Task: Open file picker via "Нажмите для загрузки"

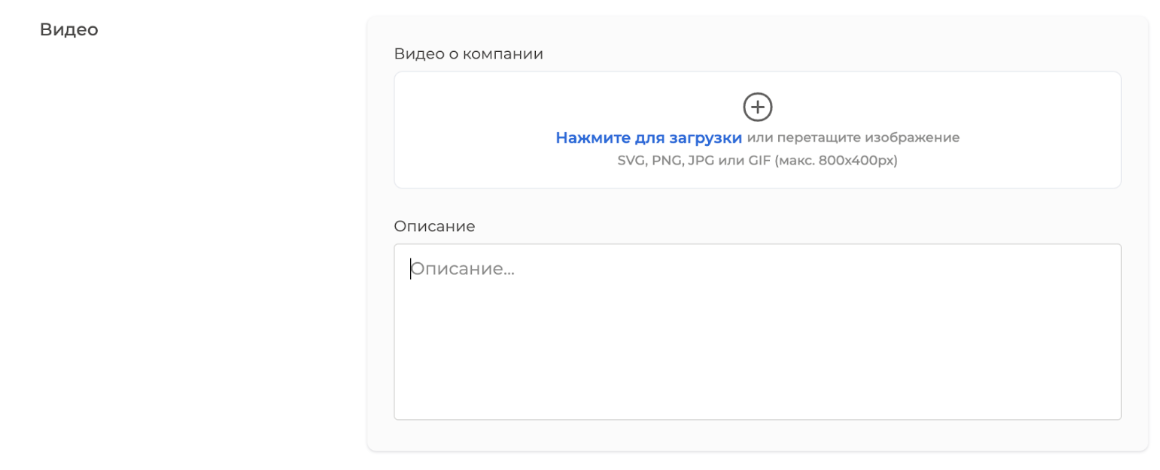Action: coord(649,138)
